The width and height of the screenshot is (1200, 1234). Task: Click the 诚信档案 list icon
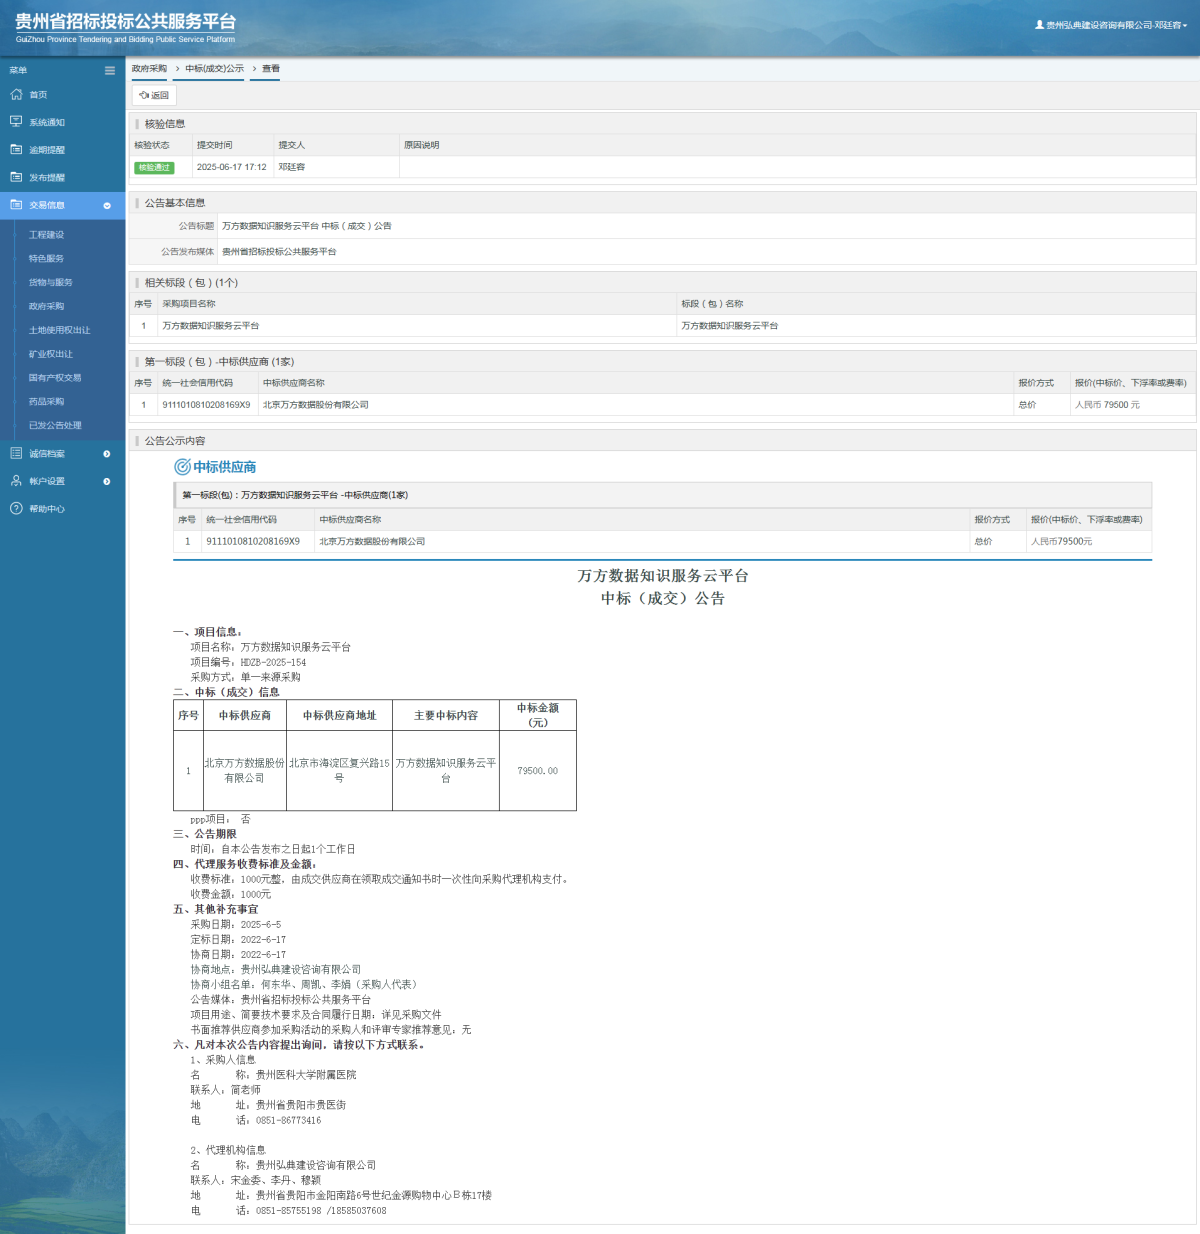(x=16, y=454)
